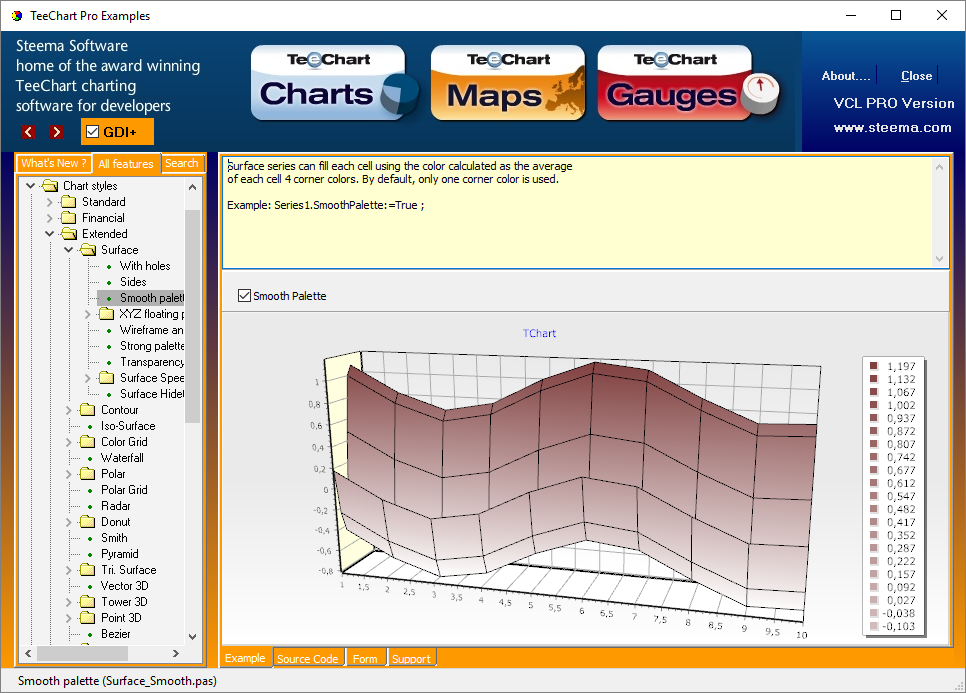This screenshot has height=693, width=966.
Task: Select the Vector 3D tree item
Action: (124, 586)
